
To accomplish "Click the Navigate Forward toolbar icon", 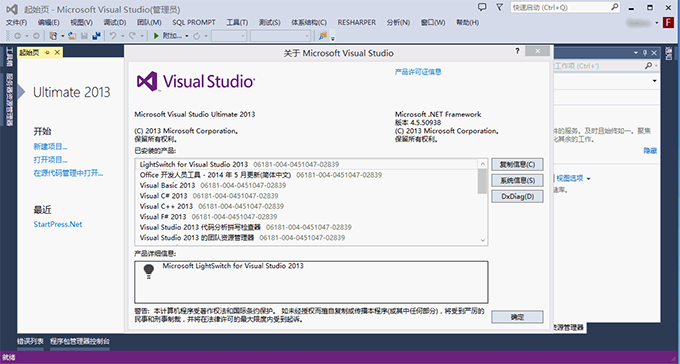I will 36,36.
